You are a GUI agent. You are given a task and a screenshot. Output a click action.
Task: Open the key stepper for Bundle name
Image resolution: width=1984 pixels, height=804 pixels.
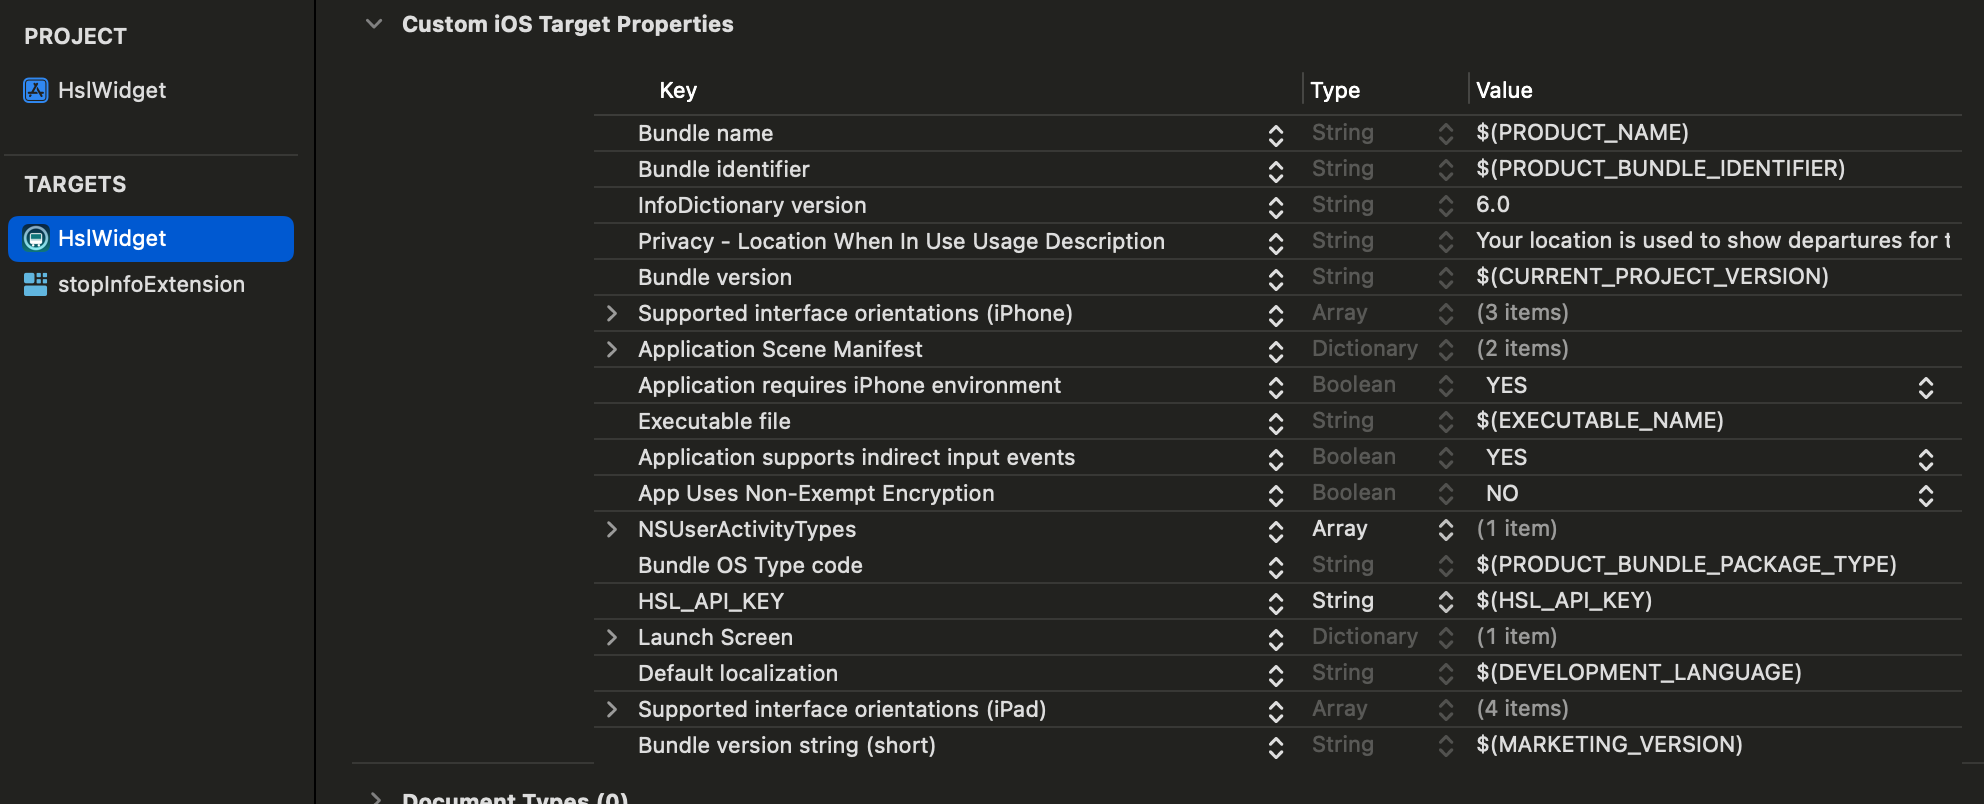[1276, 133]
